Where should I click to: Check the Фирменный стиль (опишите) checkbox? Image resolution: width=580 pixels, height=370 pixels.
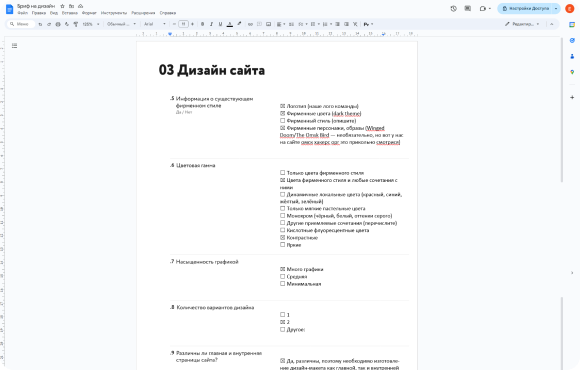[283, 121]
